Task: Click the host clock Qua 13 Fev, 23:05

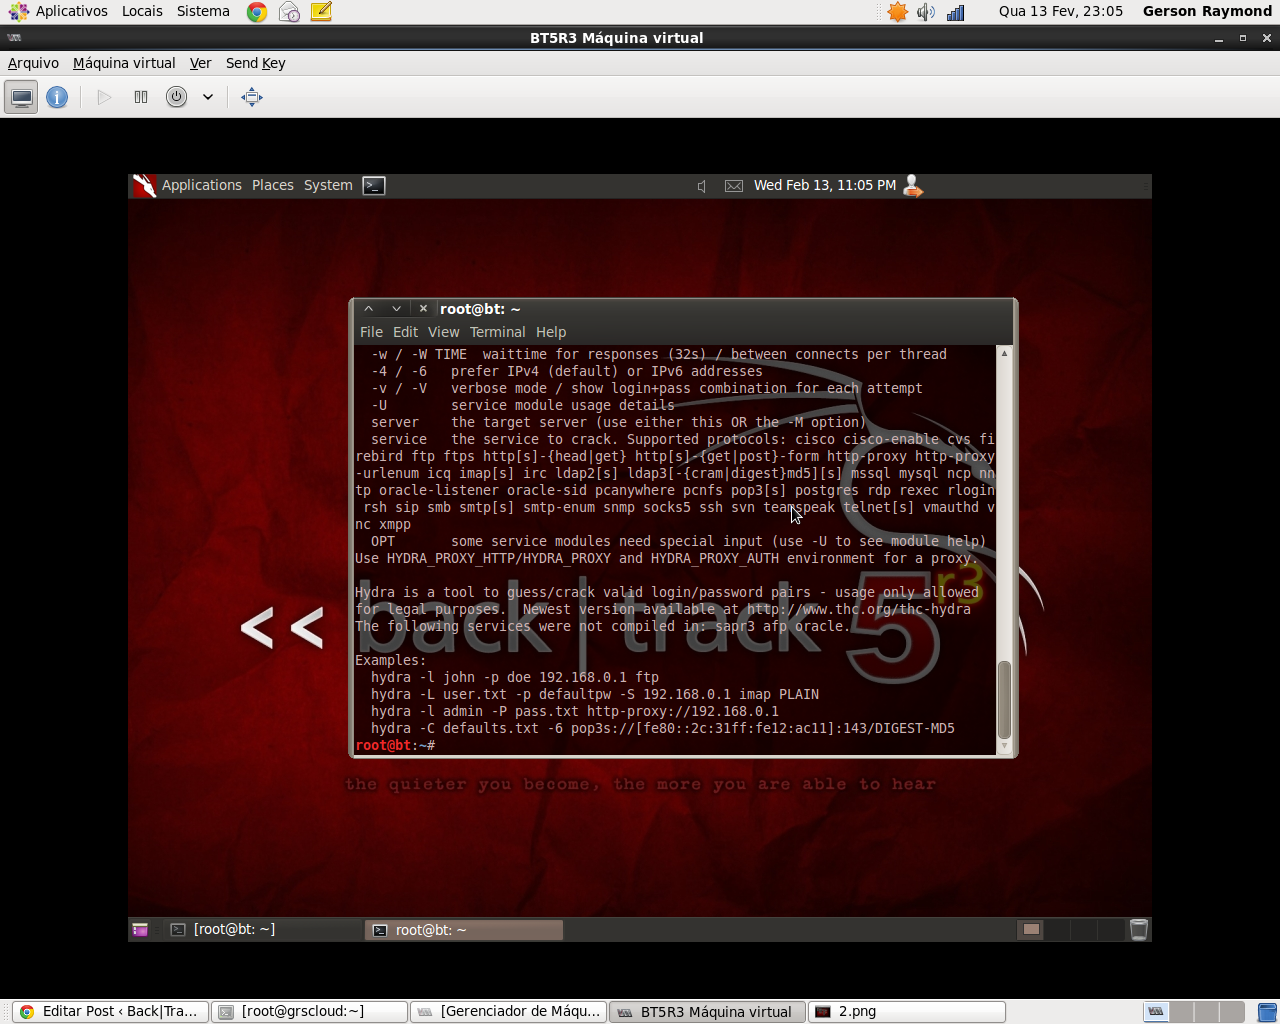Action: click(x=1060, y=11)
